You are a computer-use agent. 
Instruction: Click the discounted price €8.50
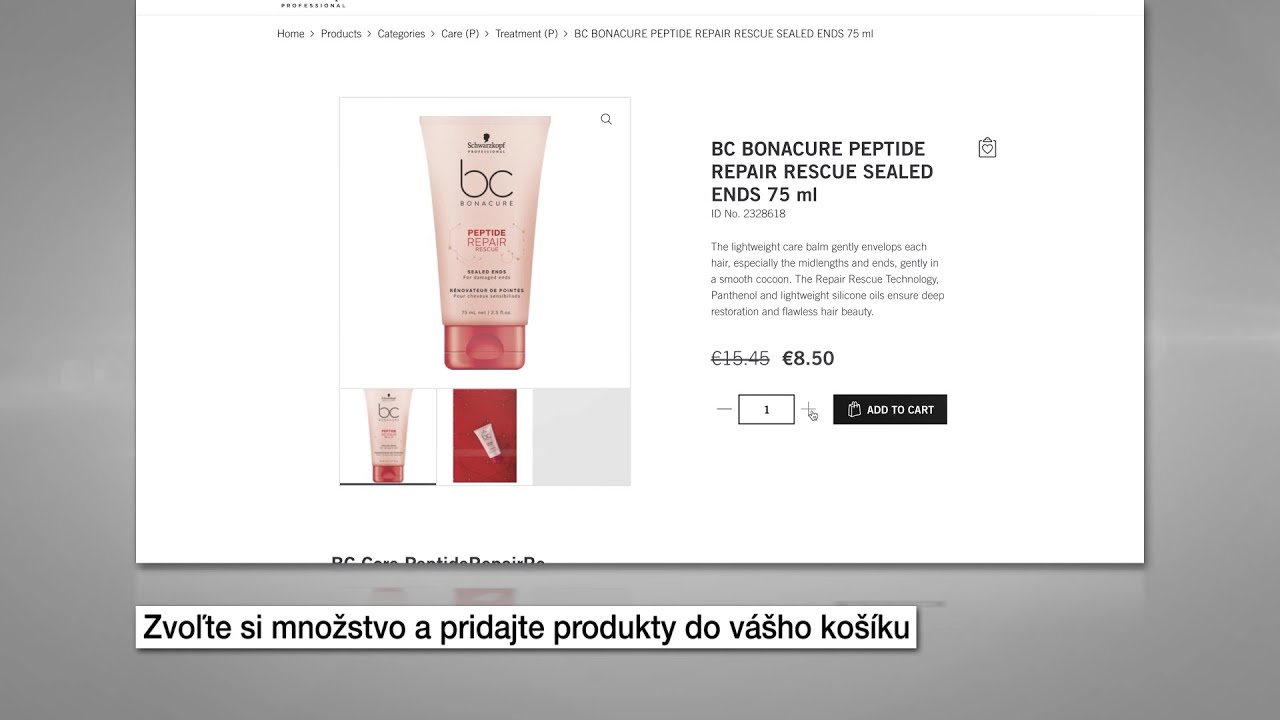808,358
